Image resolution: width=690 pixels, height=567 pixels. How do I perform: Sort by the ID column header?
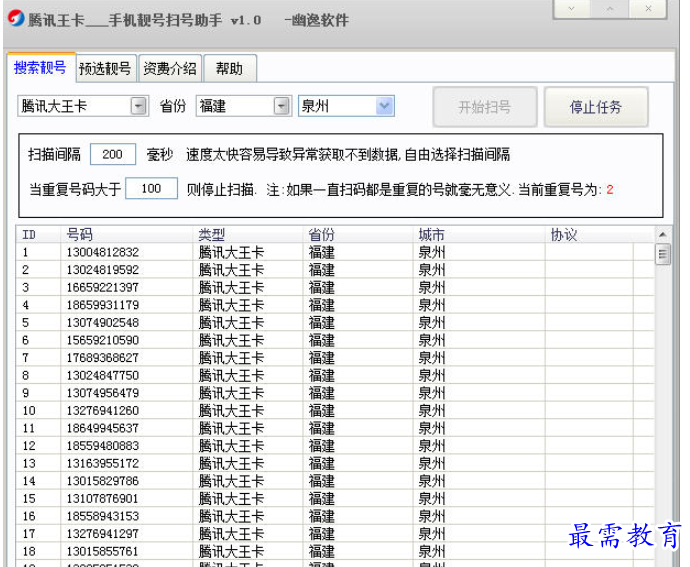pos(38,235)
